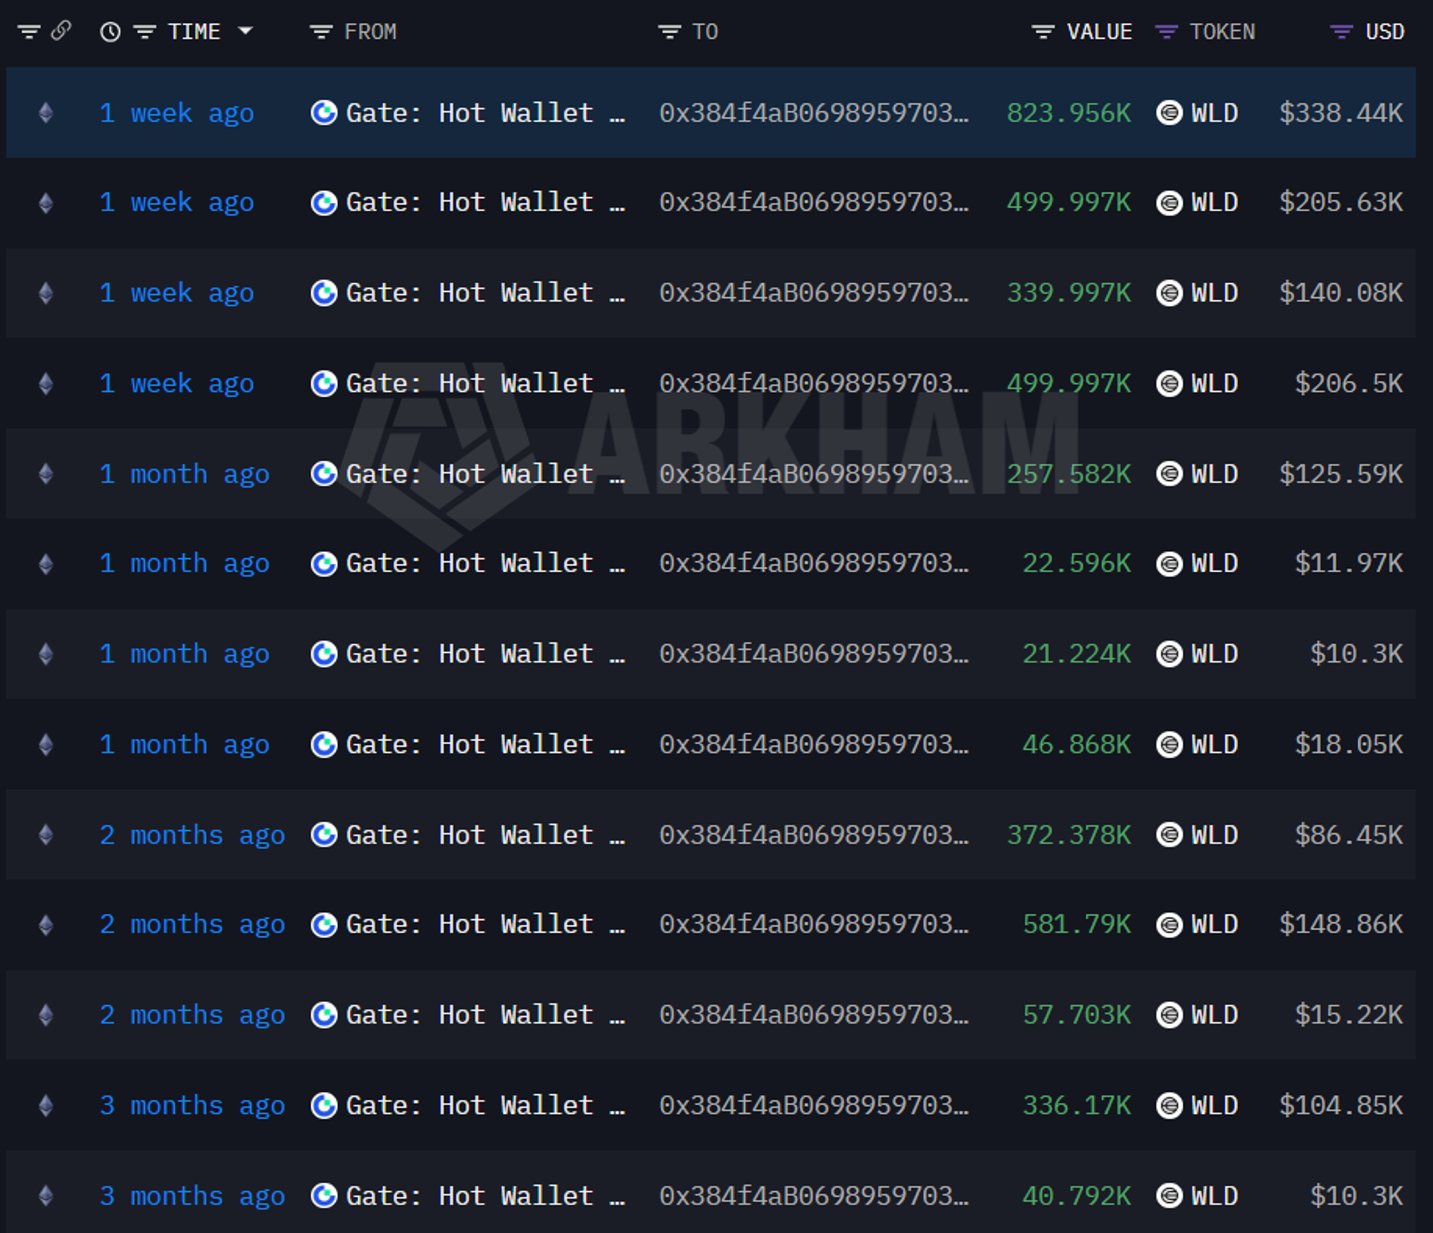This screenshot has height=1233, width=1433.
Task: Select the value 372.378K
Action: tap(1069, 835)
